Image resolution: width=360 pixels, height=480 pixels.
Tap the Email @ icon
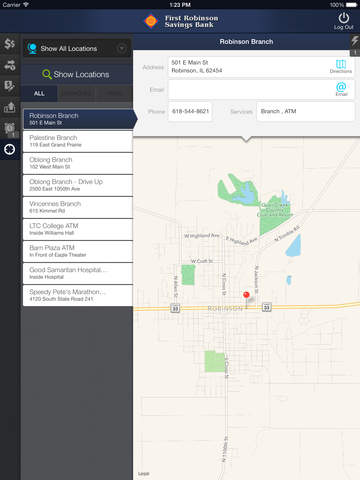pyautogui.click(x=341, y=89)
